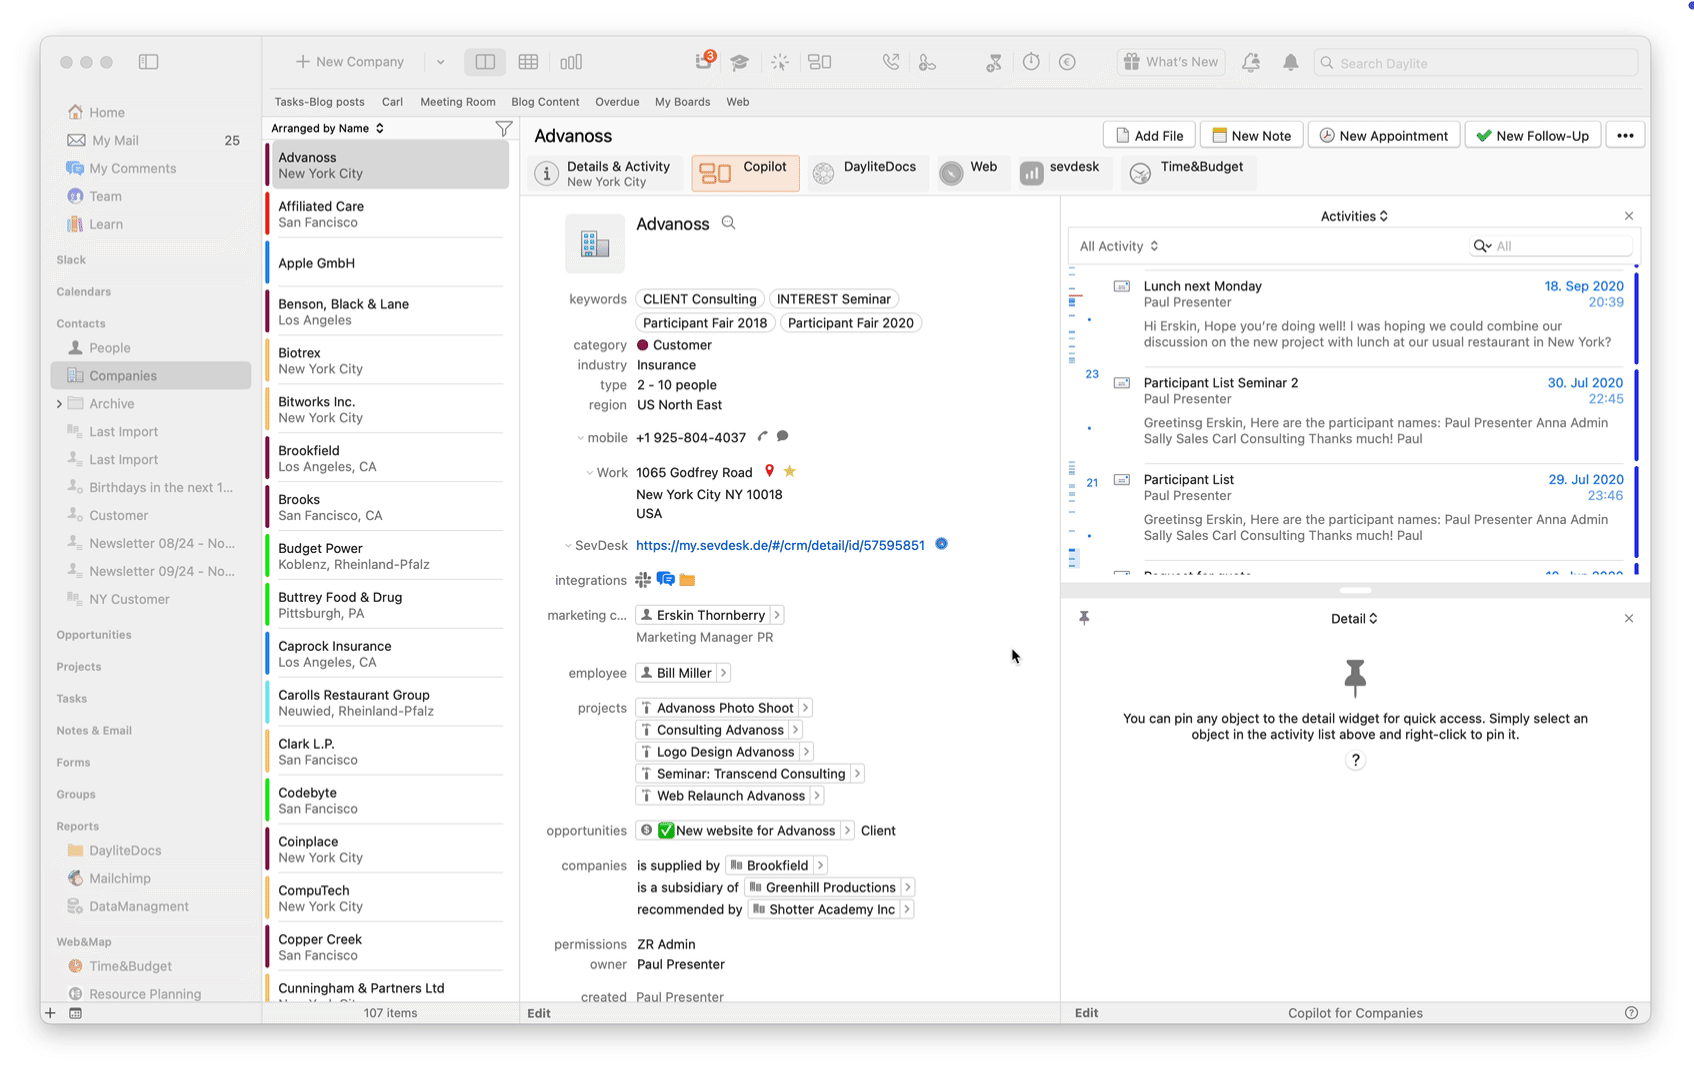Viewport: 1694px width, 1080px height.
Task: Click the Advanoss company image thumbnail
Action: click(x=595, y=243)
